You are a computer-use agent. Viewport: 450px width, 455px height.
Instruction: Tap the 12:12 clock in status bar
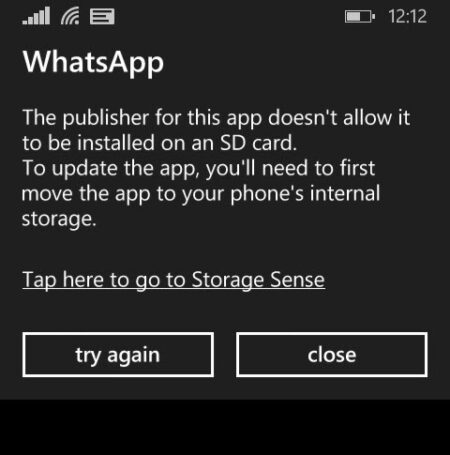click(407, 16)
